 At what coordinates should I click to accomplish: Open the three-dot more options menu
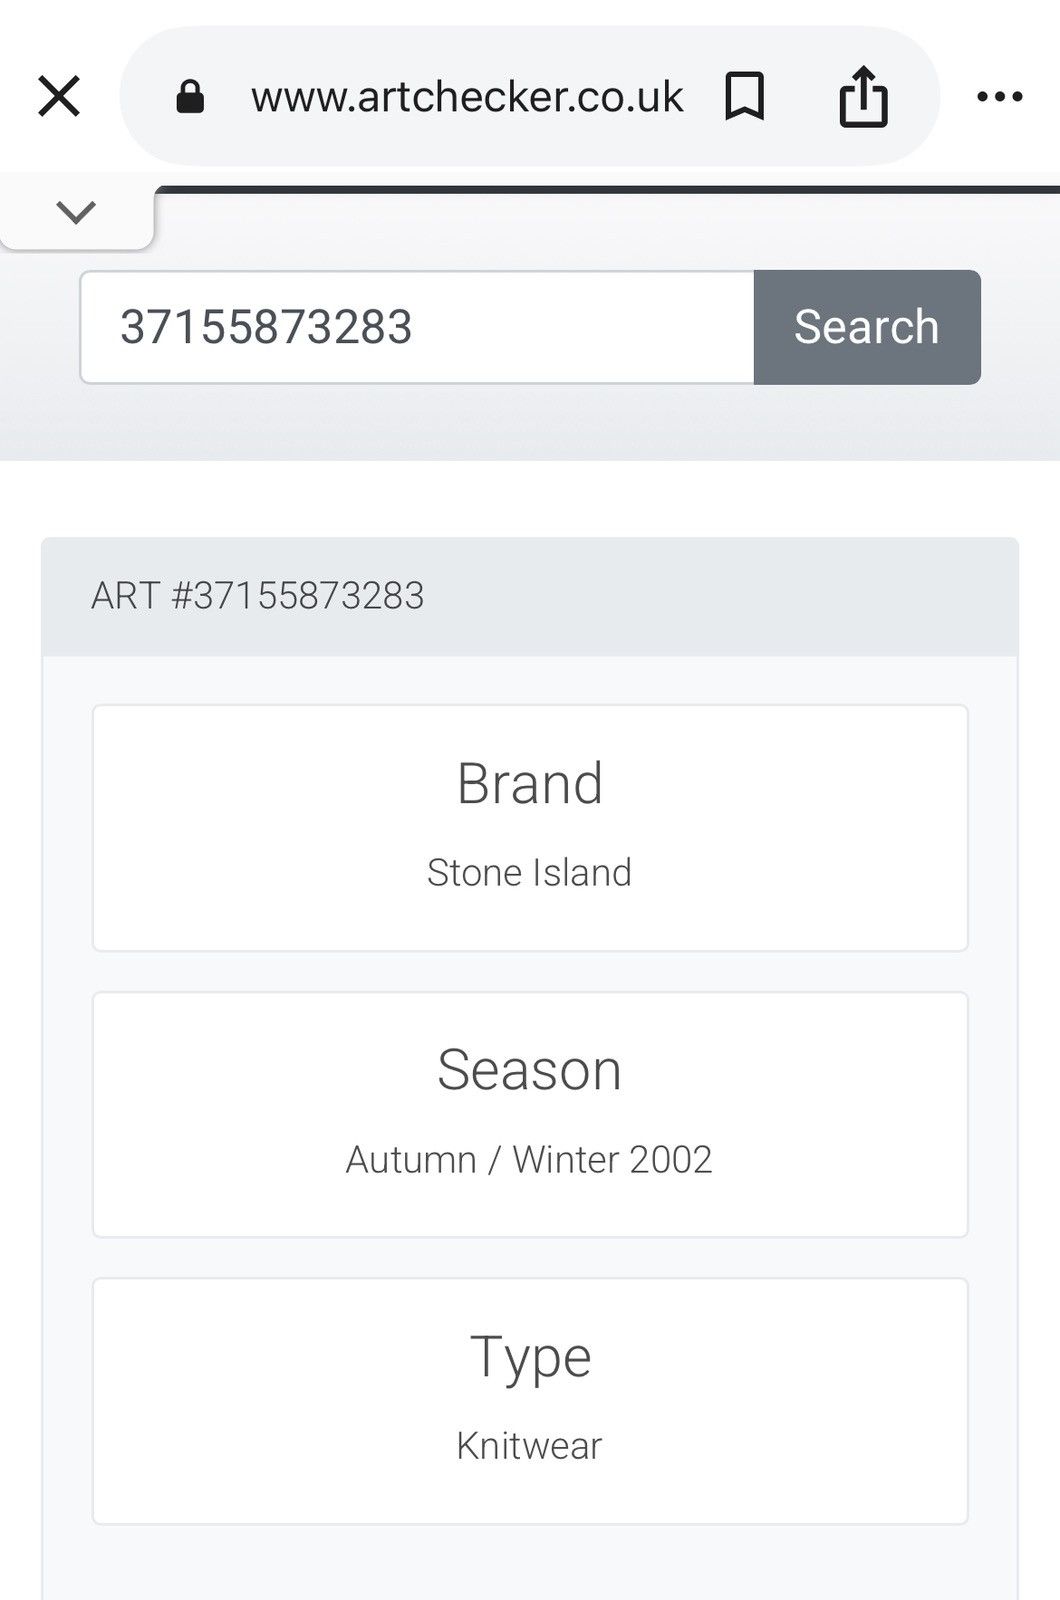(1000, 97)
